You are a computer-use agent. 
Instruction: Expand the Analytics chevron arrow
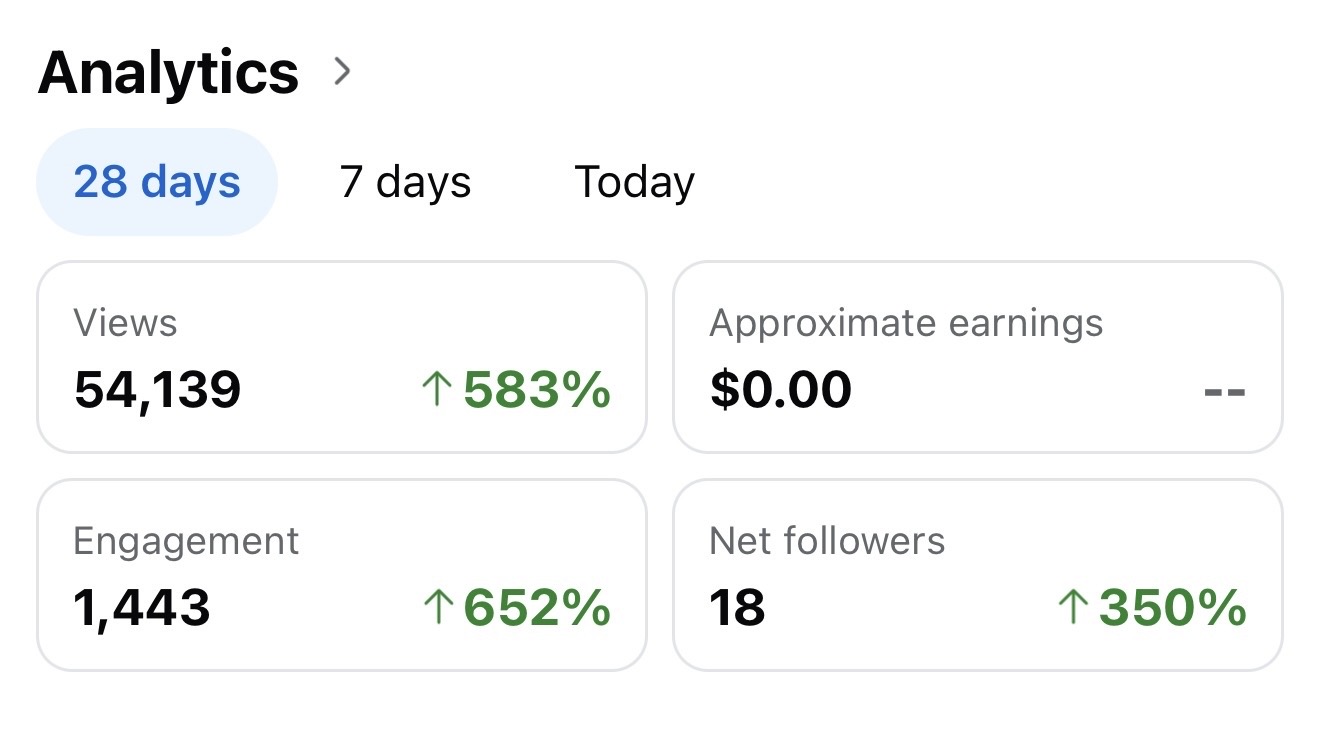343,71
